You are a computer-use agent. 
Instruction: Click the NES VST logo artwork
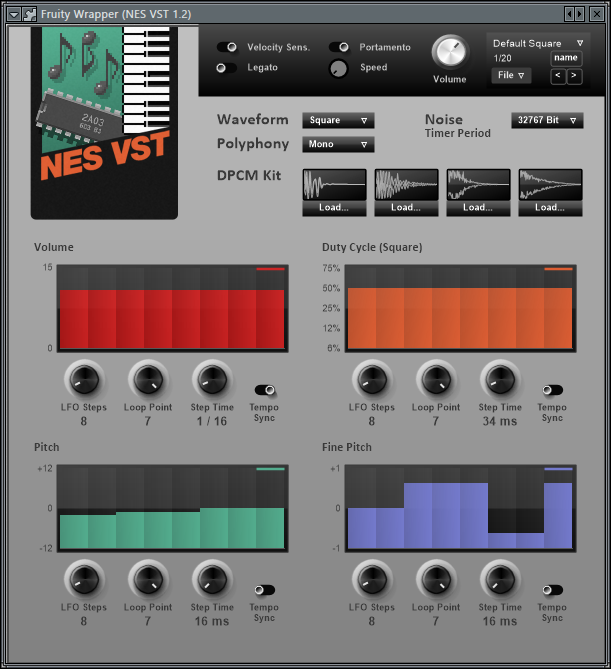coord(105,123)
